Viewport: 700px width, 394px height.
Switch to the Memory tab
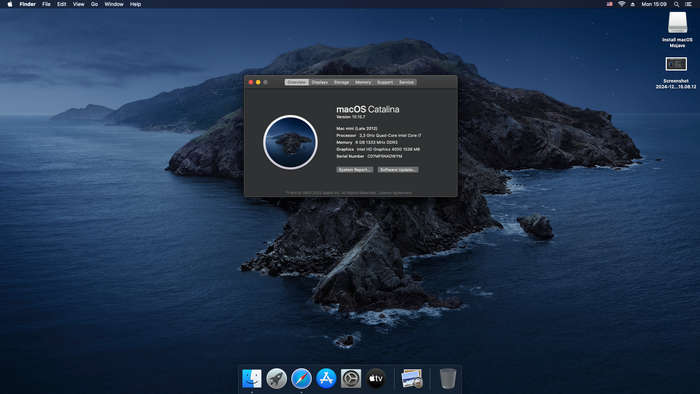point(363,82)
